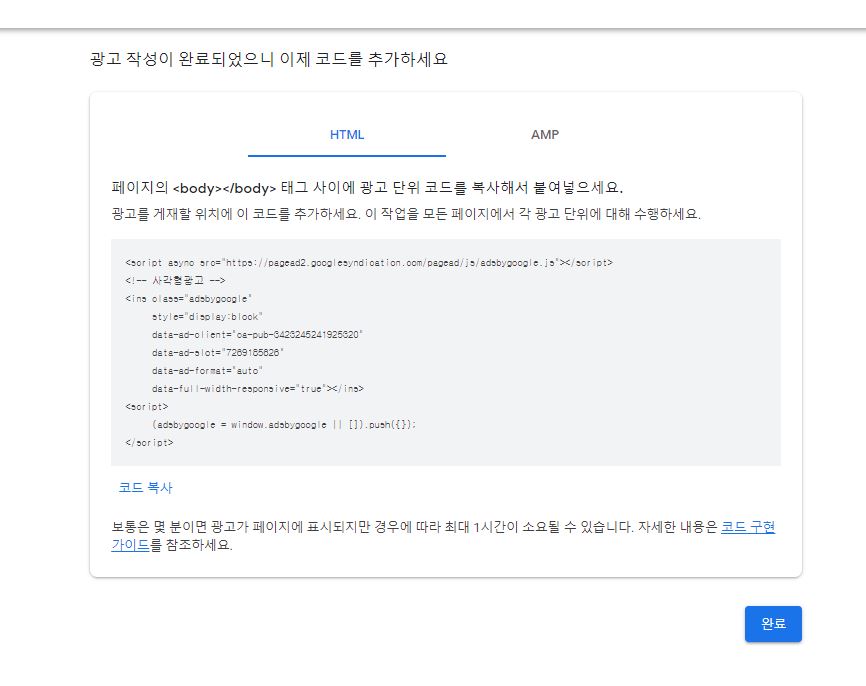866x686 pixels.
Task: Click the style="display:block" code line
Action: click(x=207, y=317)
